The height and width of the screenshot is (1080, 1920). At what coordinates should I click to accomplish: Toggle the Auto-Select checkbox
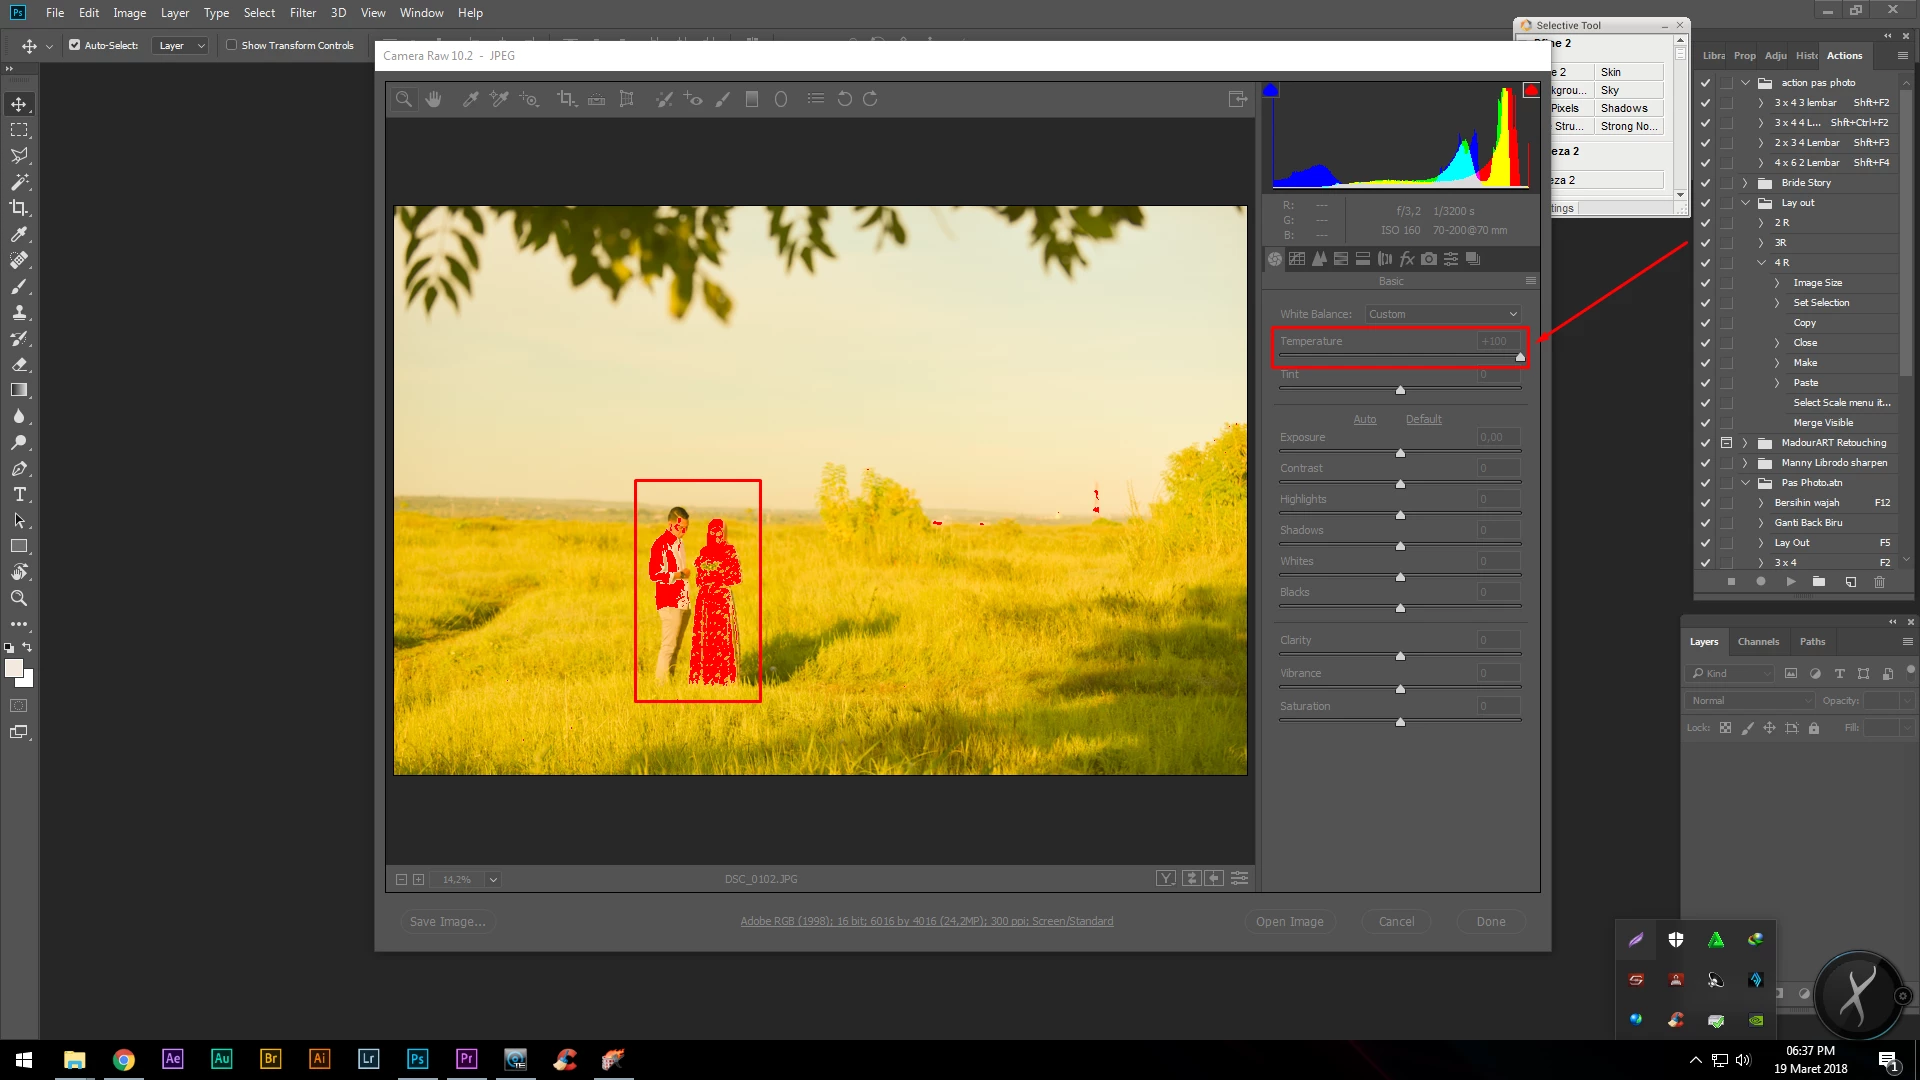[75, 45]
